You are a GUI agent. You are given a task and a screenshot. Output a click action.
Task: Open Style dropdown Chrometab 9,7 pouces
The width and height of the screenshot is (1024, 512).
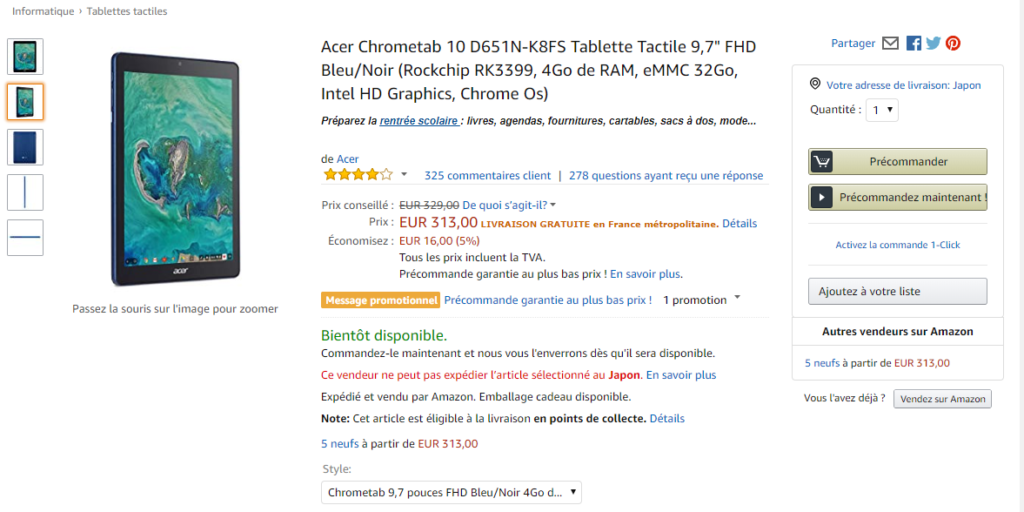(451, 492)
